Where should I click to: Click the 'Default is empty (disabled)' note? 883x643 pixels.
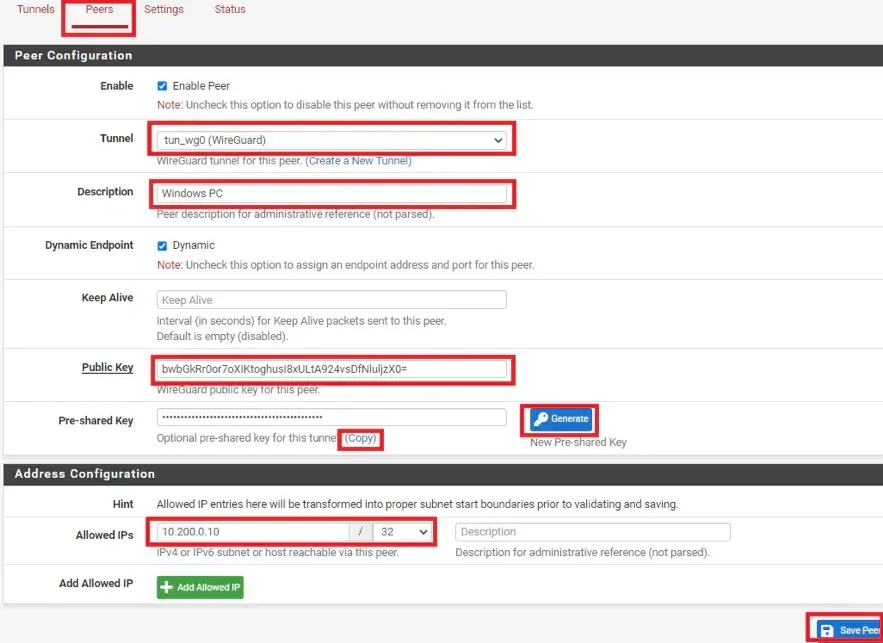click(x=222, y=336)
